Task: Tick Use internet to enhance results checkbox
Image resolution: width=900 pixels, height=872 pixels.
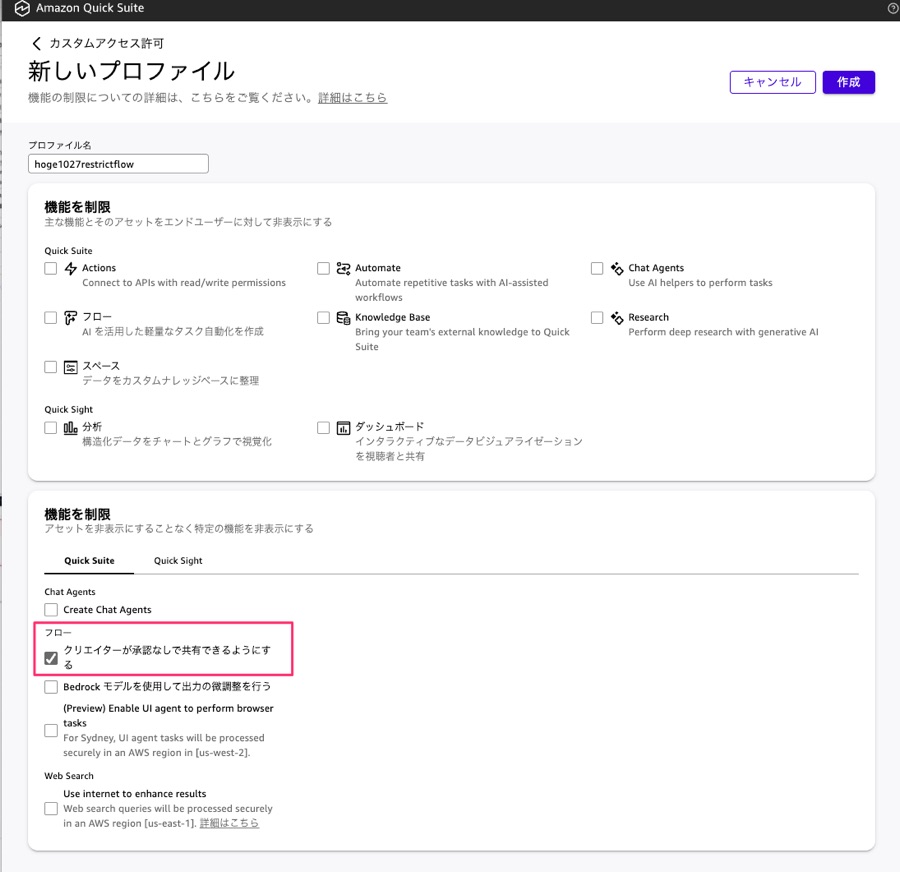Action: pos(51,808)
